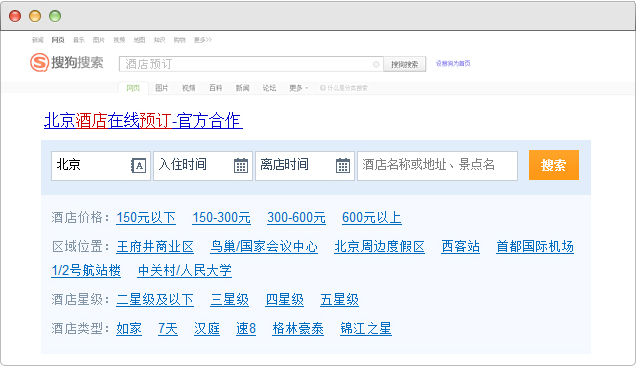Click the city selector icon beside 北京

[138, 165]
